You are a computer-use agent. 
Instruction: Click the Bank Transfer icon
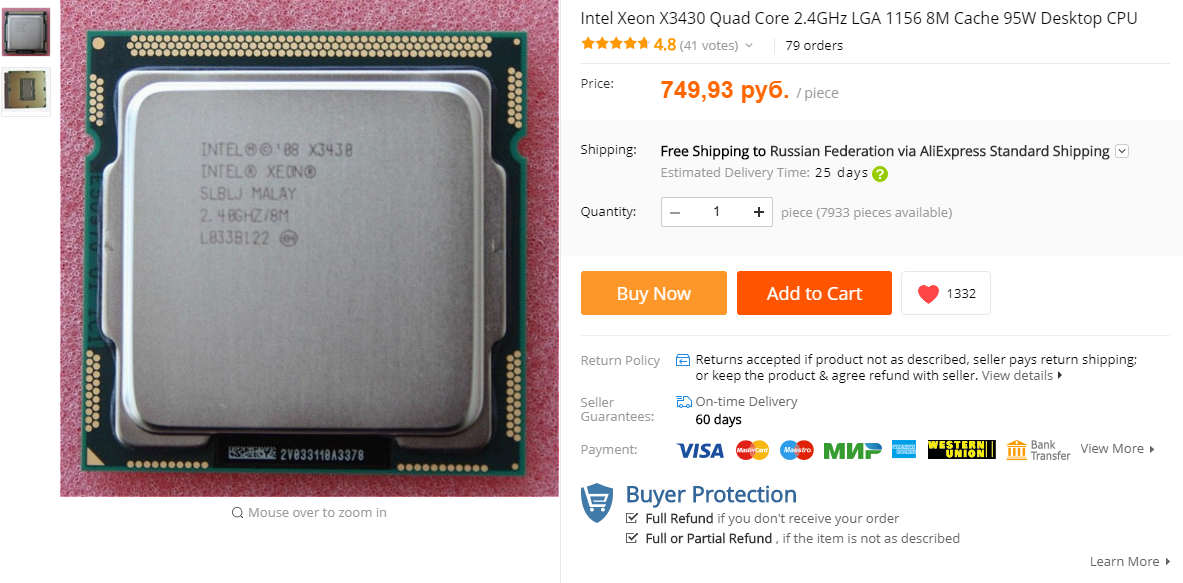[x=1016, y=450]
